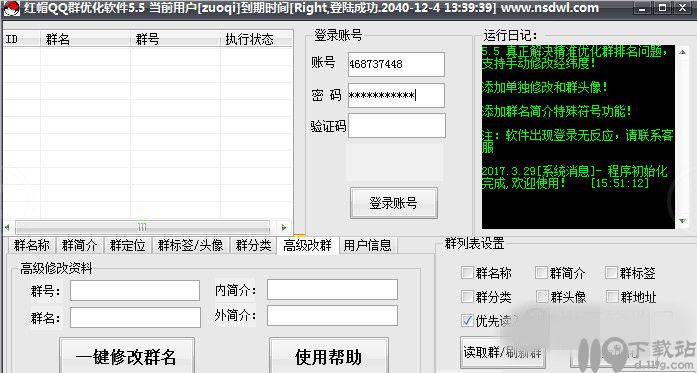697x373 pixels.
Task: Click the down arrow of the log scrollbar
Action: click(682, 221)
